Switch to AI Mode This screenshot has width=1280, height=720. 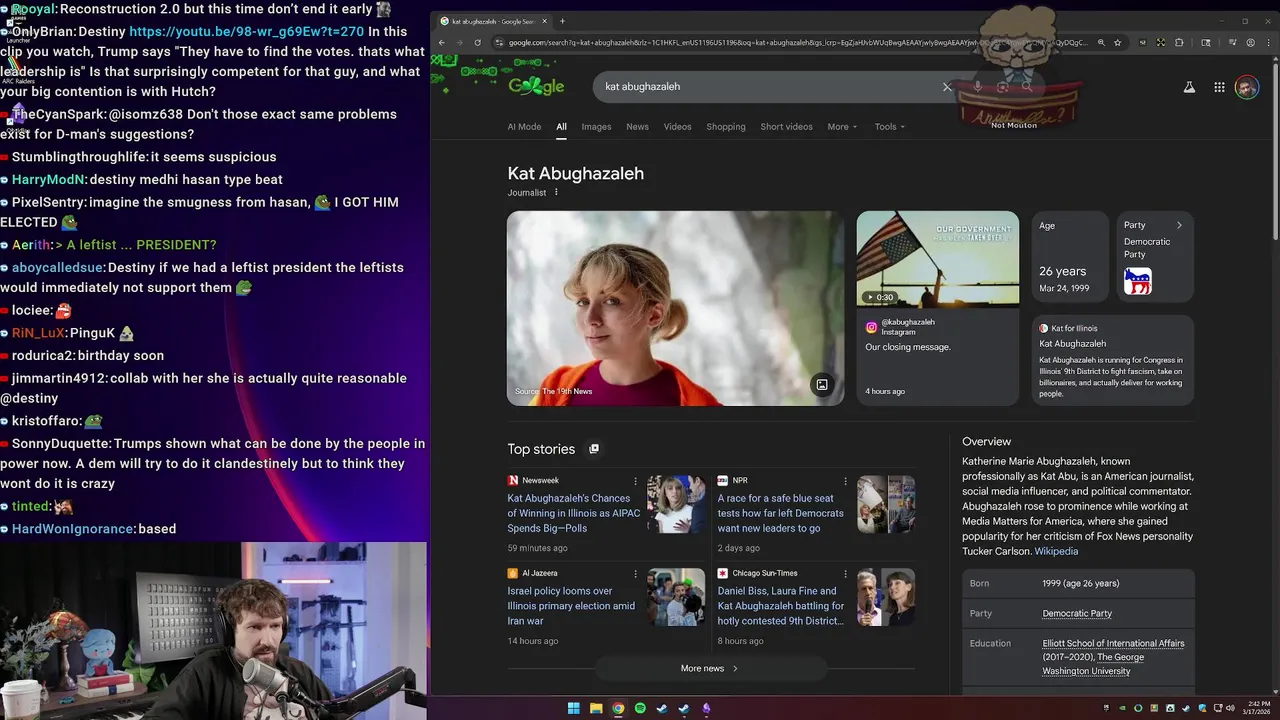[x=524, y=127]
